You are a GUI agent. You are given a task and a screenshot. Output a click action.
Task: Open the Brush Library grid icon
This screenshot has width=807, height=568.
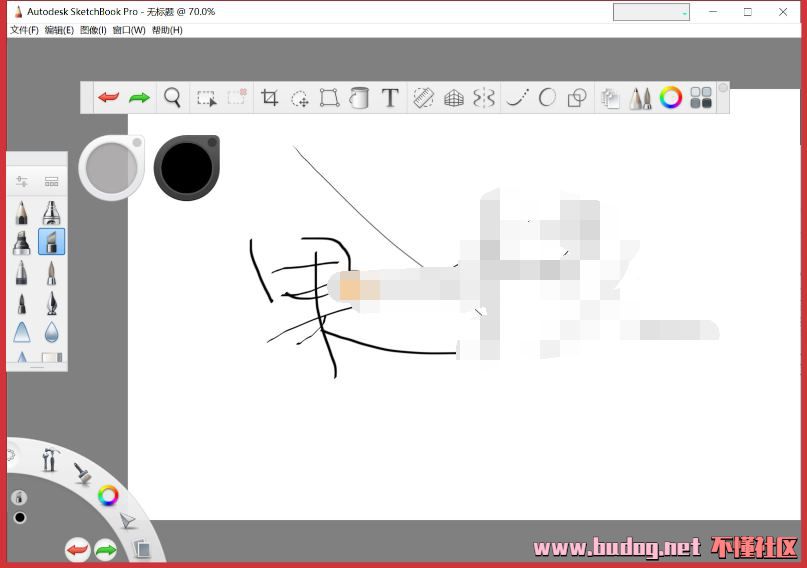(x=51, y=182)
